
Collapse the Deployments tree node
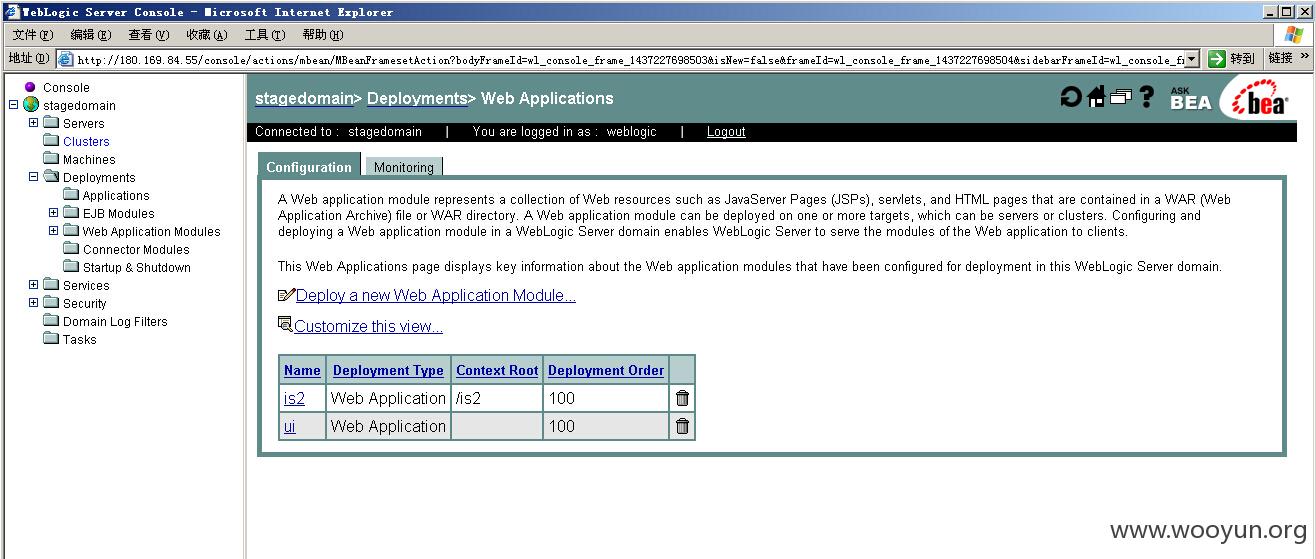[33, 177]
